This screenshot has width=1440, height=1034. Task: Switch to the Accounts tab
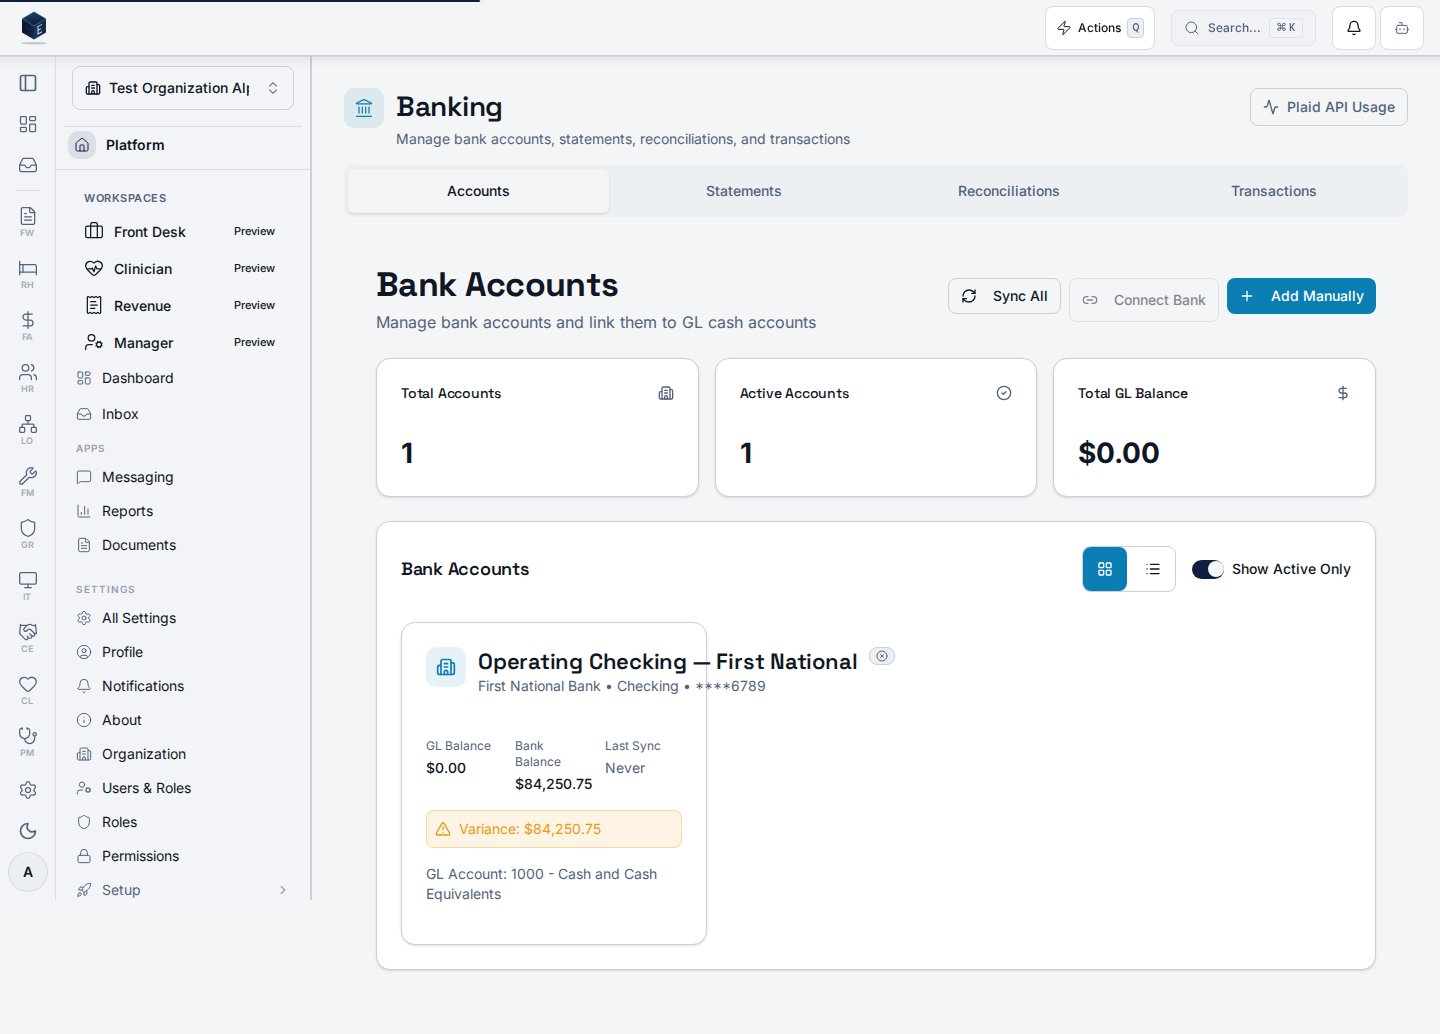point(478,191)
